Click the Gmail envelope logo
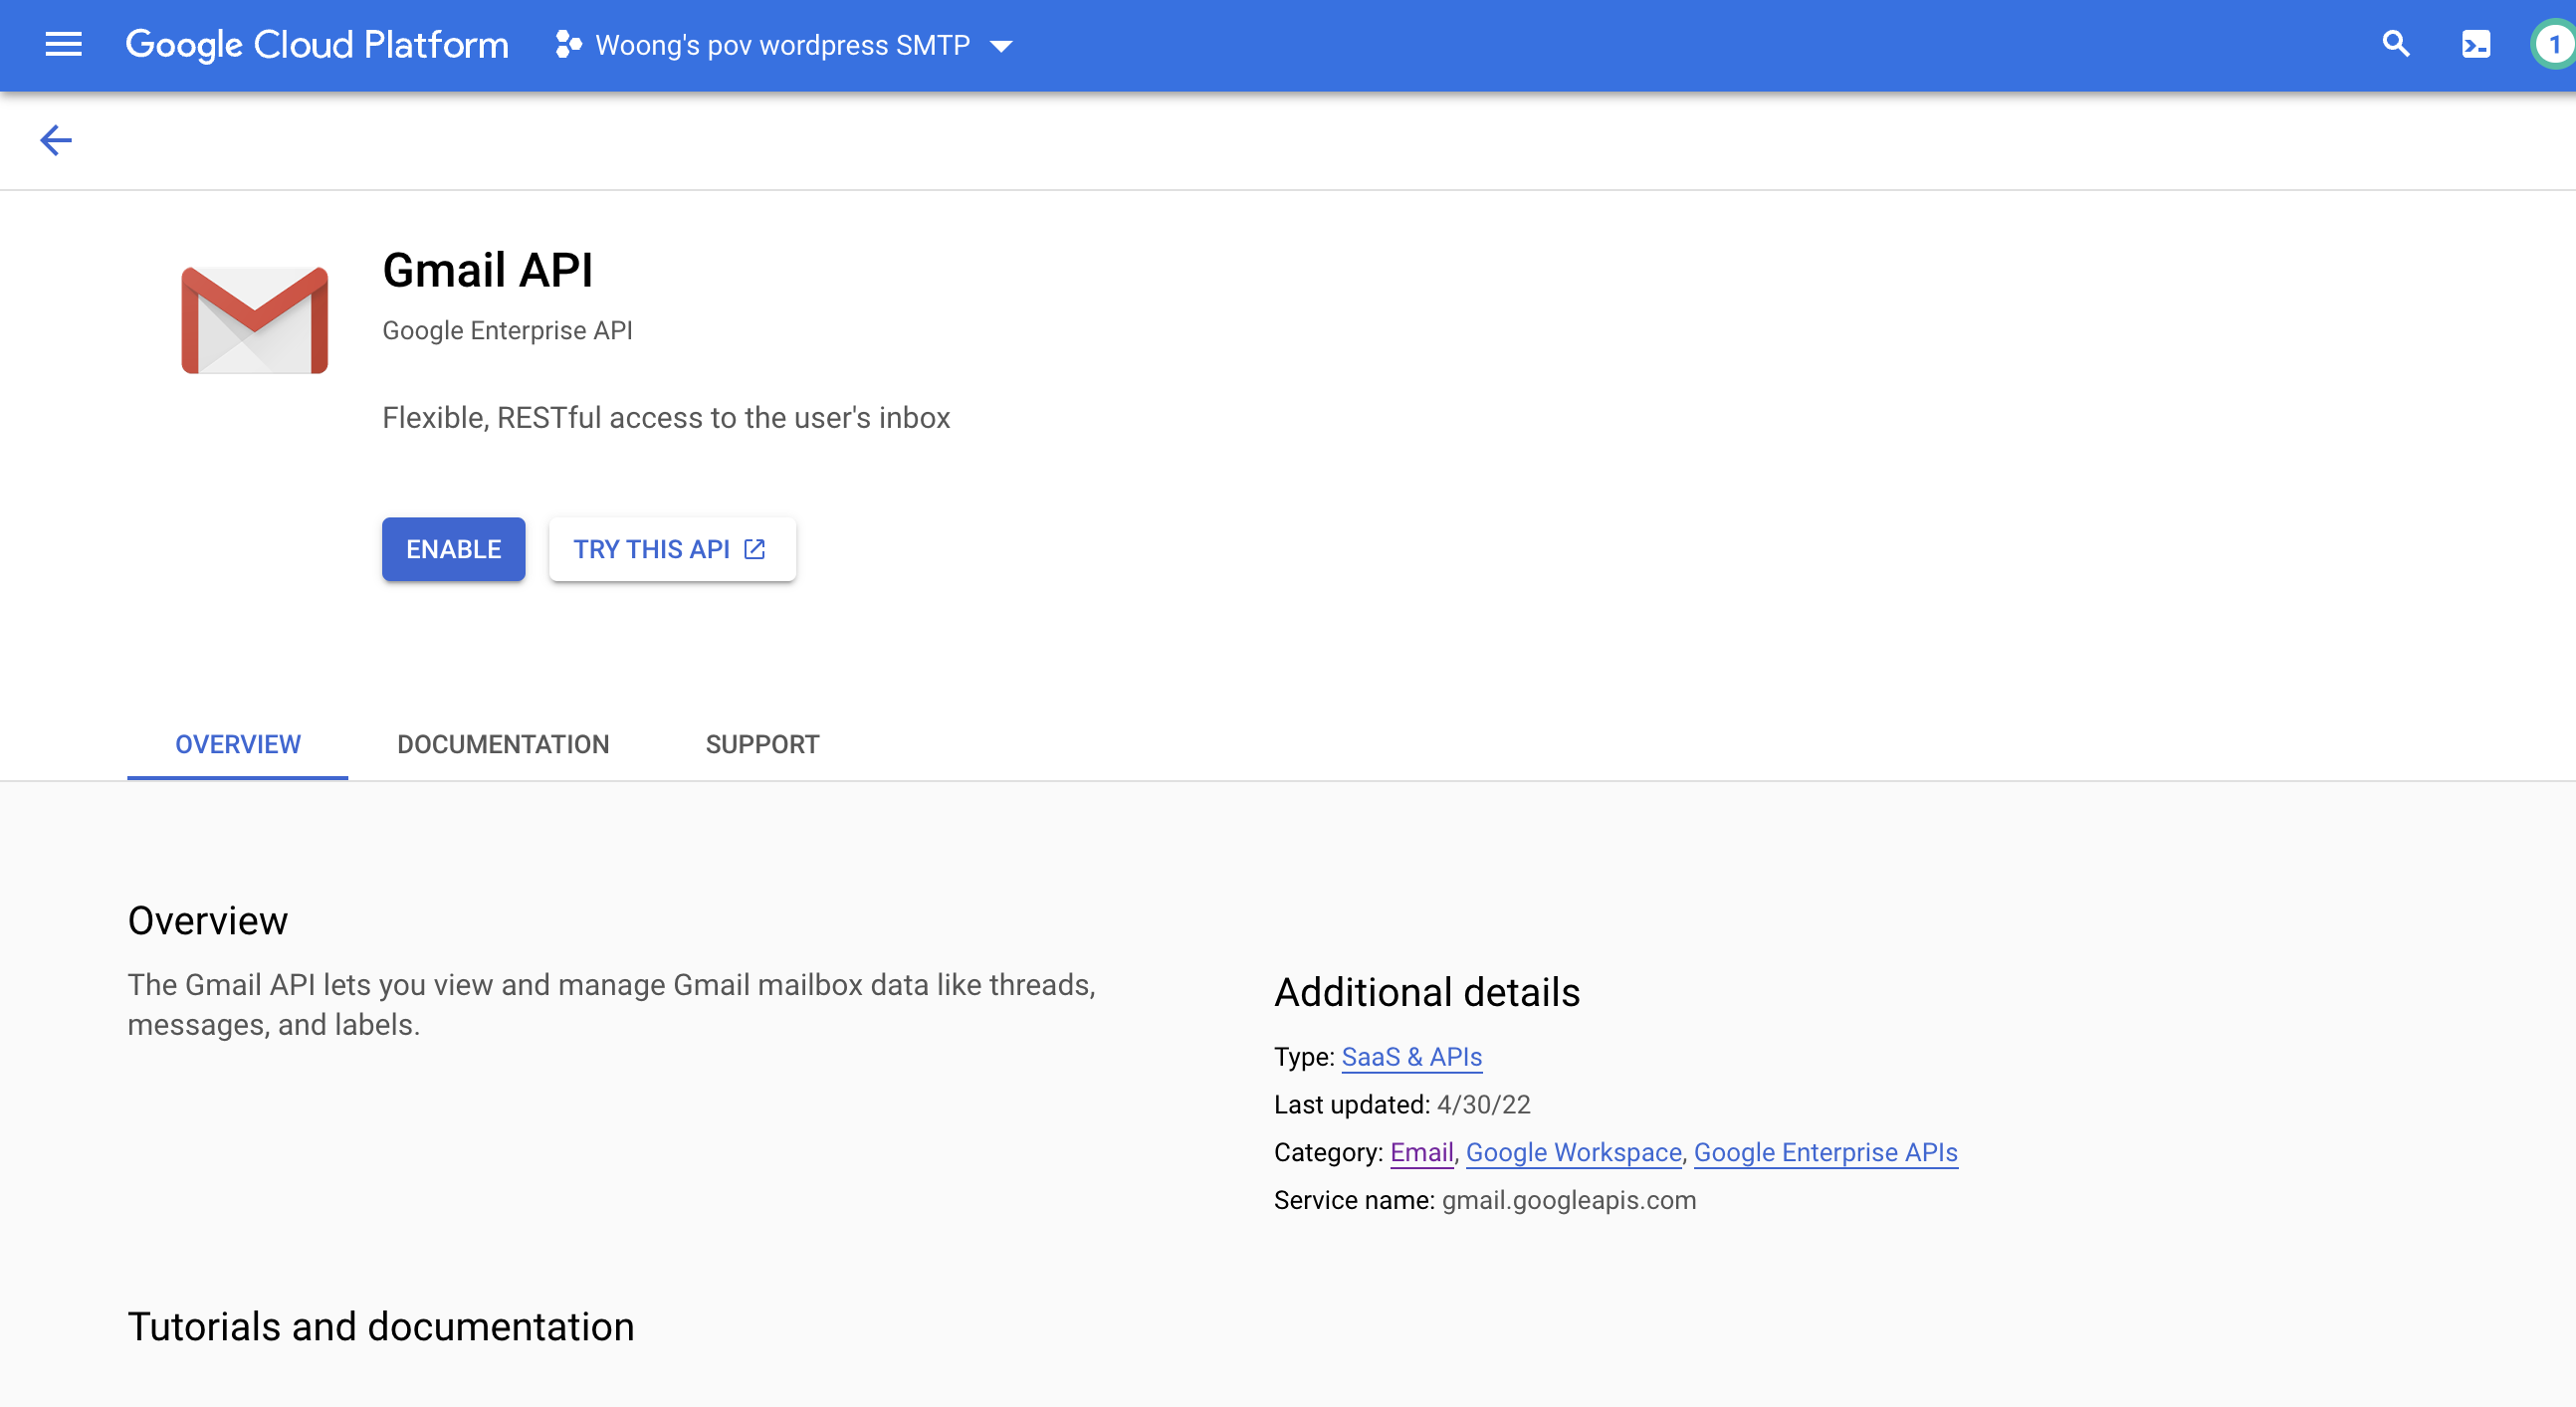 (254, 320)
